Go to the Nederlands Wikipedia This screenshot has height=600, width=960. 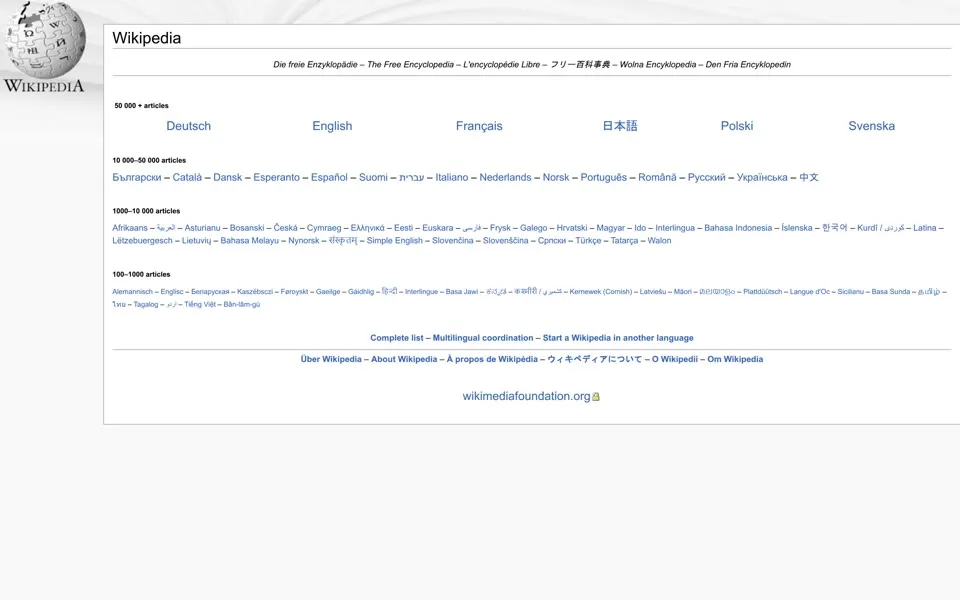click(505, 178)
